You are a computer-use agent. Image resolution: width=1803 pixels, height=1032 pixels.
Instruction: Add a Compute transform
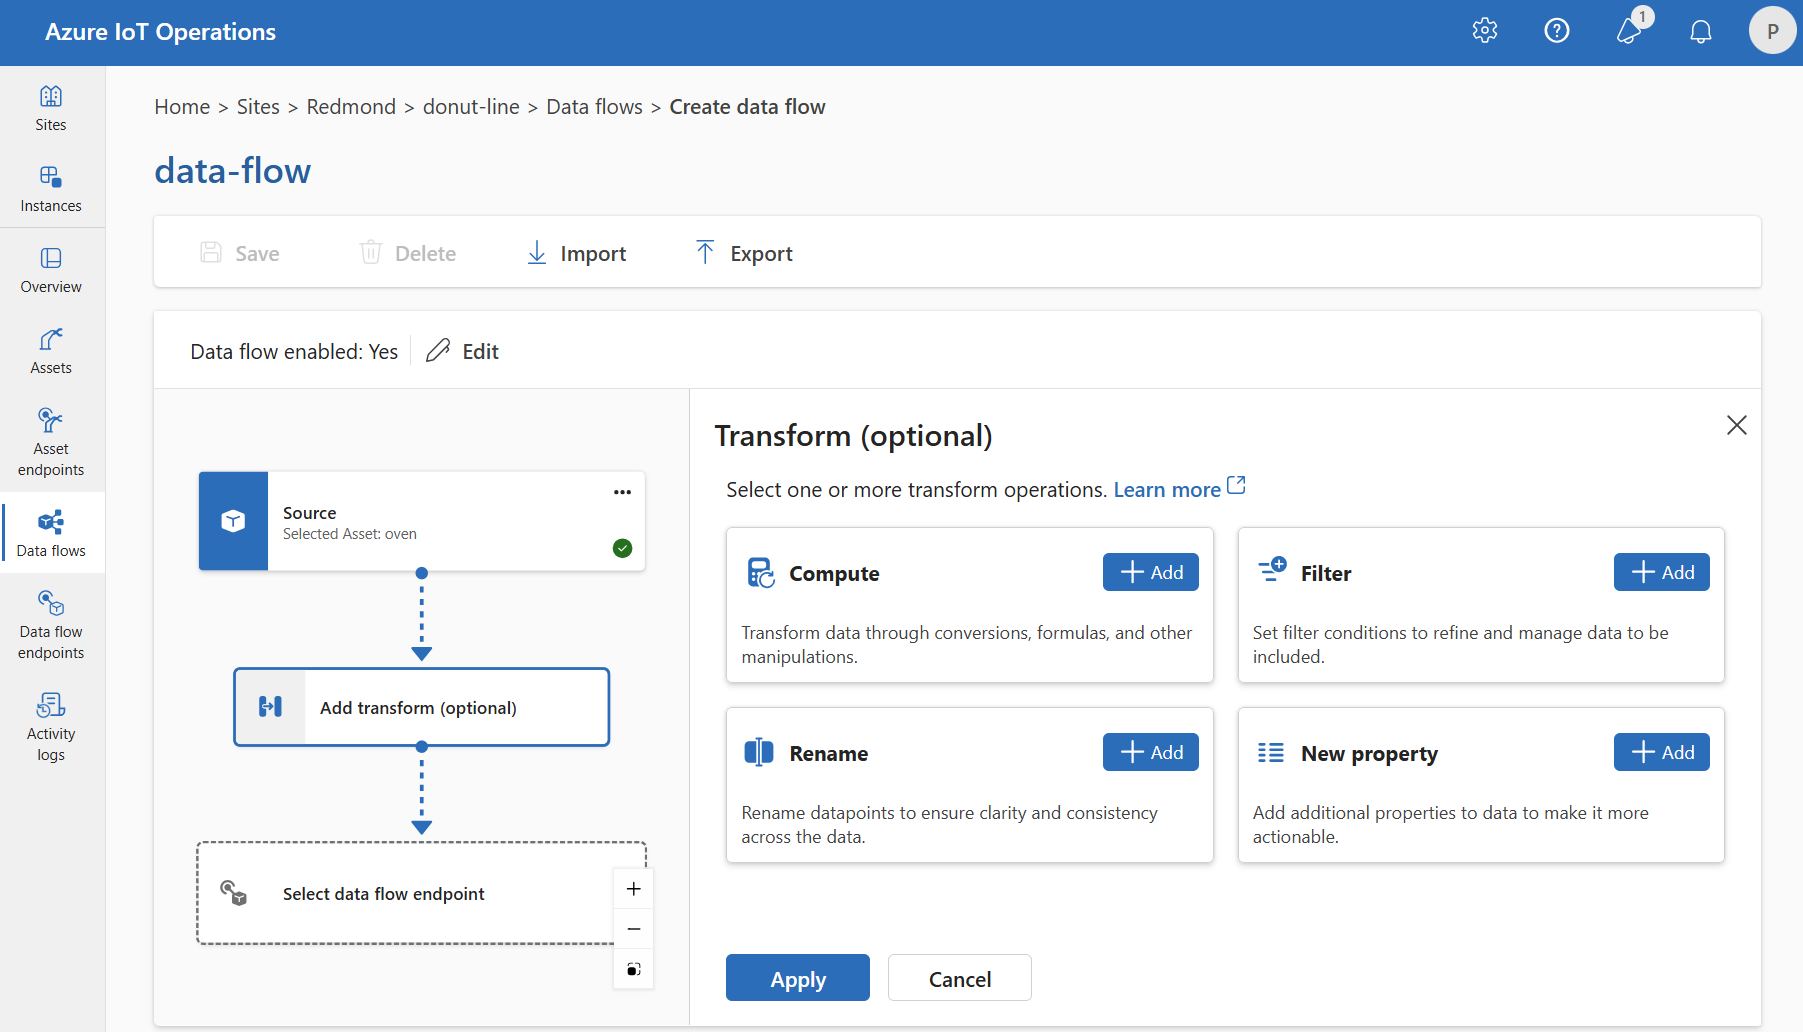point(1151,572)
